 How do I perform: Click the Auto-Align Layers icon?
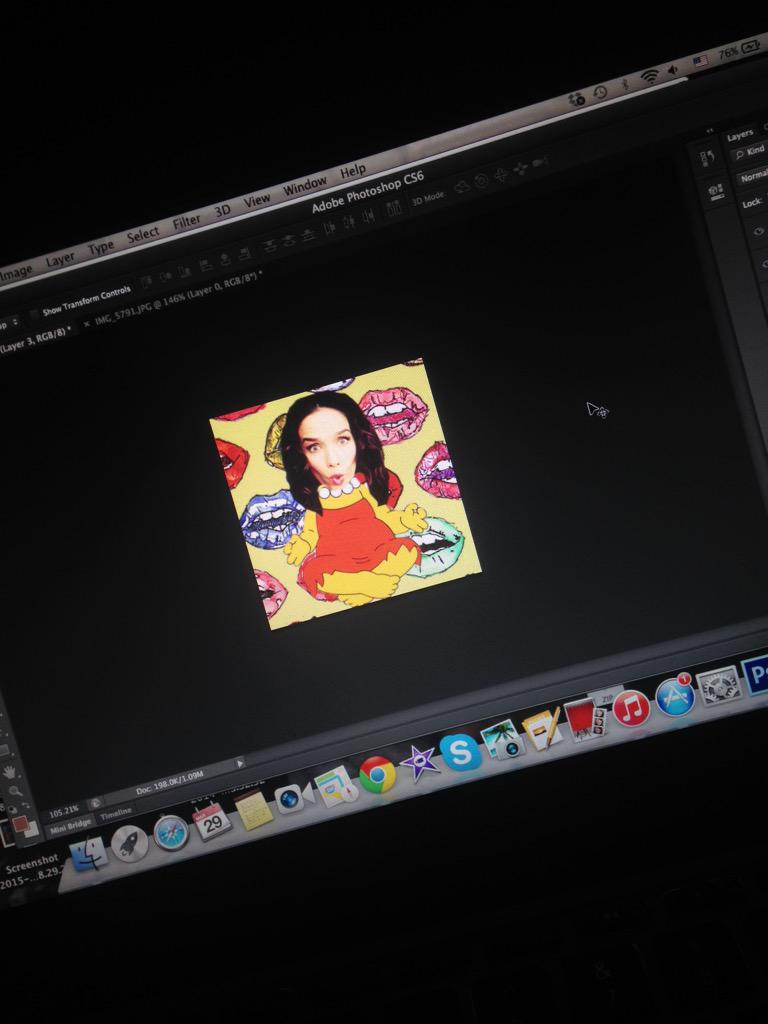tap(394, 208)
